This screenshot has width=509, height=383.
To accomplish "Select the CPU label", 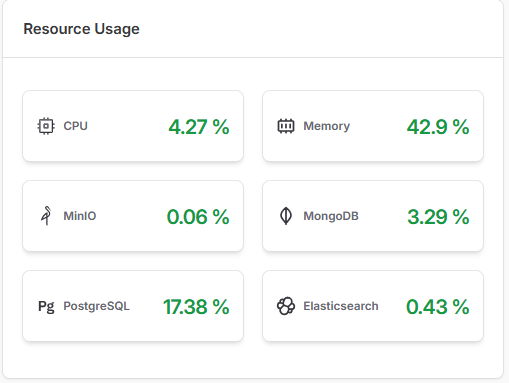I will point(76,126).
